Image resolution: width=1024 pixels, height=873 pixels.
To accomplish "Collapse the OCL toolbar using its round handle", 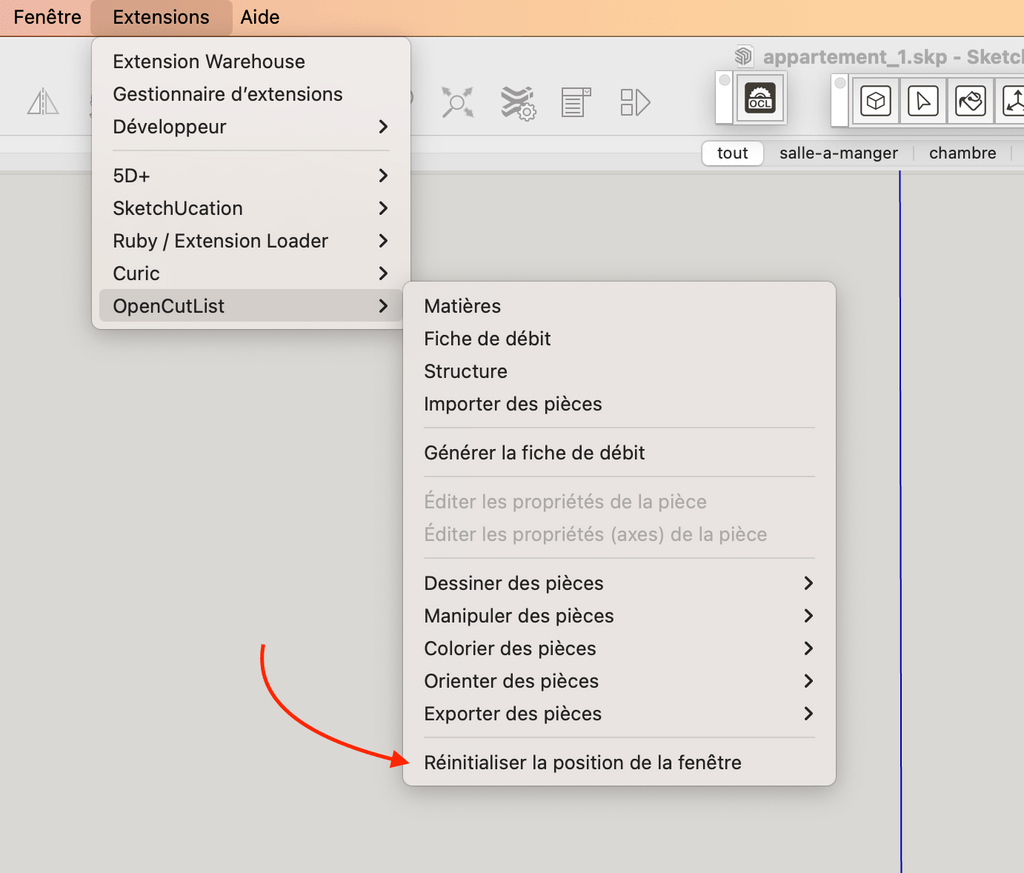I will point(724,80).
